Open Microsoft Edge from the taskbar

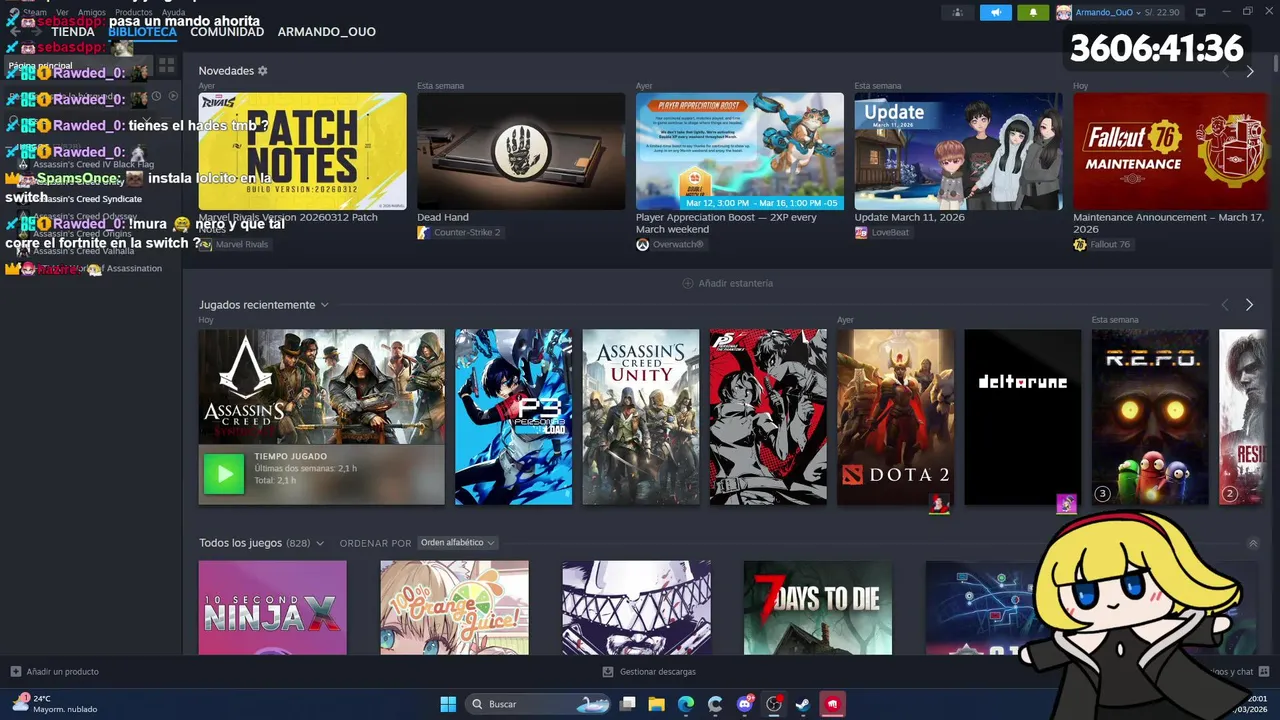point(686,704)
